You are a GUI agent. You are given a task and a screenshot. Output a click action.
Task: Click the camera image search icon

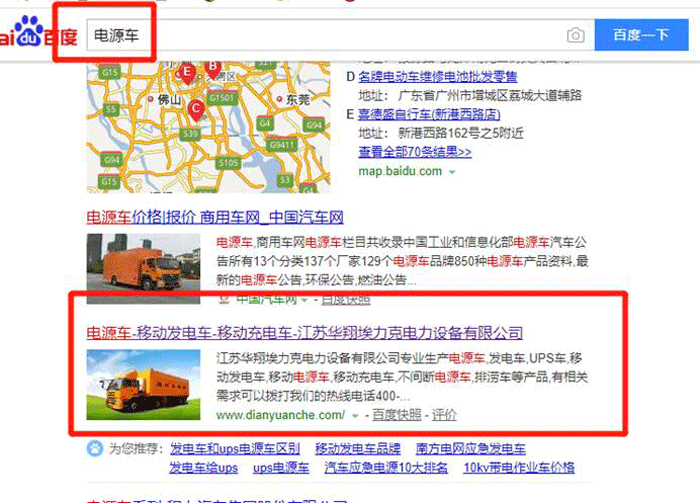575,35
